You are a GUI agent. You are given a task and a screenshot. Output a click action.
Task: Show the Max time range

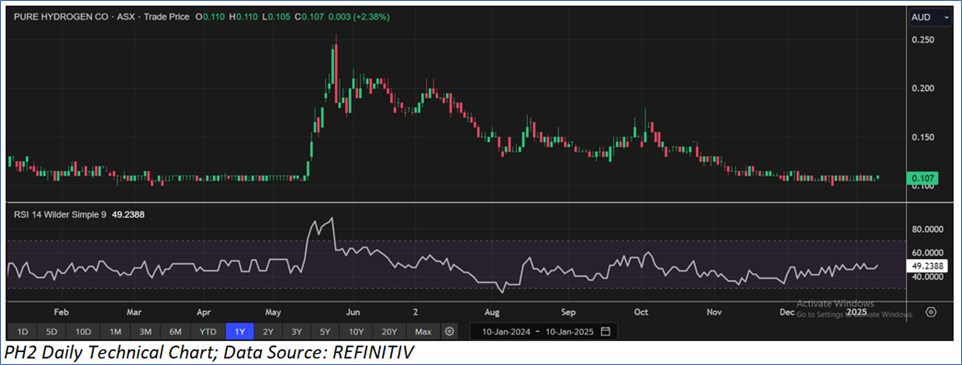pyautogui.click(x=423, y=332)
